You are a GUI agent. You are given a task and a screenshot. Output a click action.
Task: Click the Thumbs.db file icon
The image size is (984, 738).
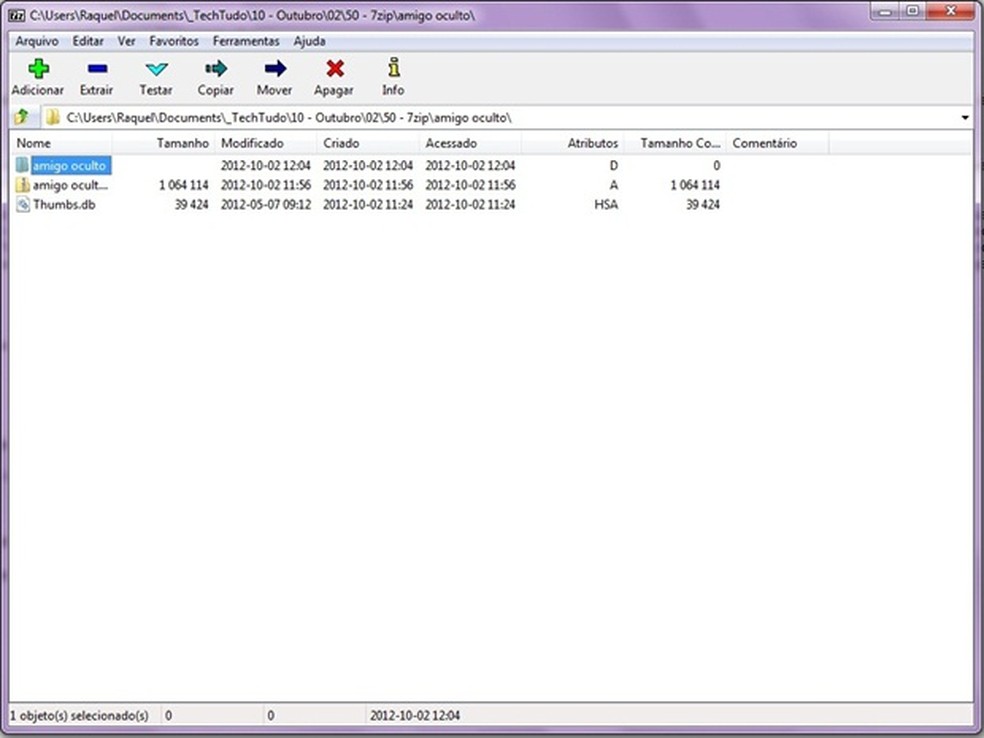23,204
